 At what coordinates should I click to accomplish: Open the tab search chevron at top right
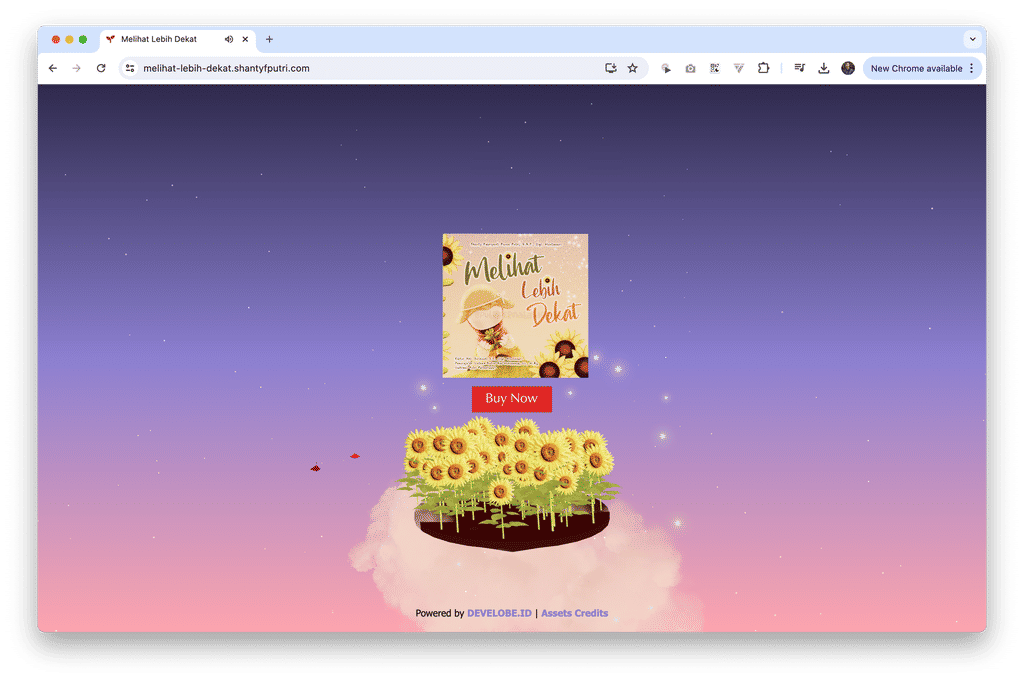point(972,39)
